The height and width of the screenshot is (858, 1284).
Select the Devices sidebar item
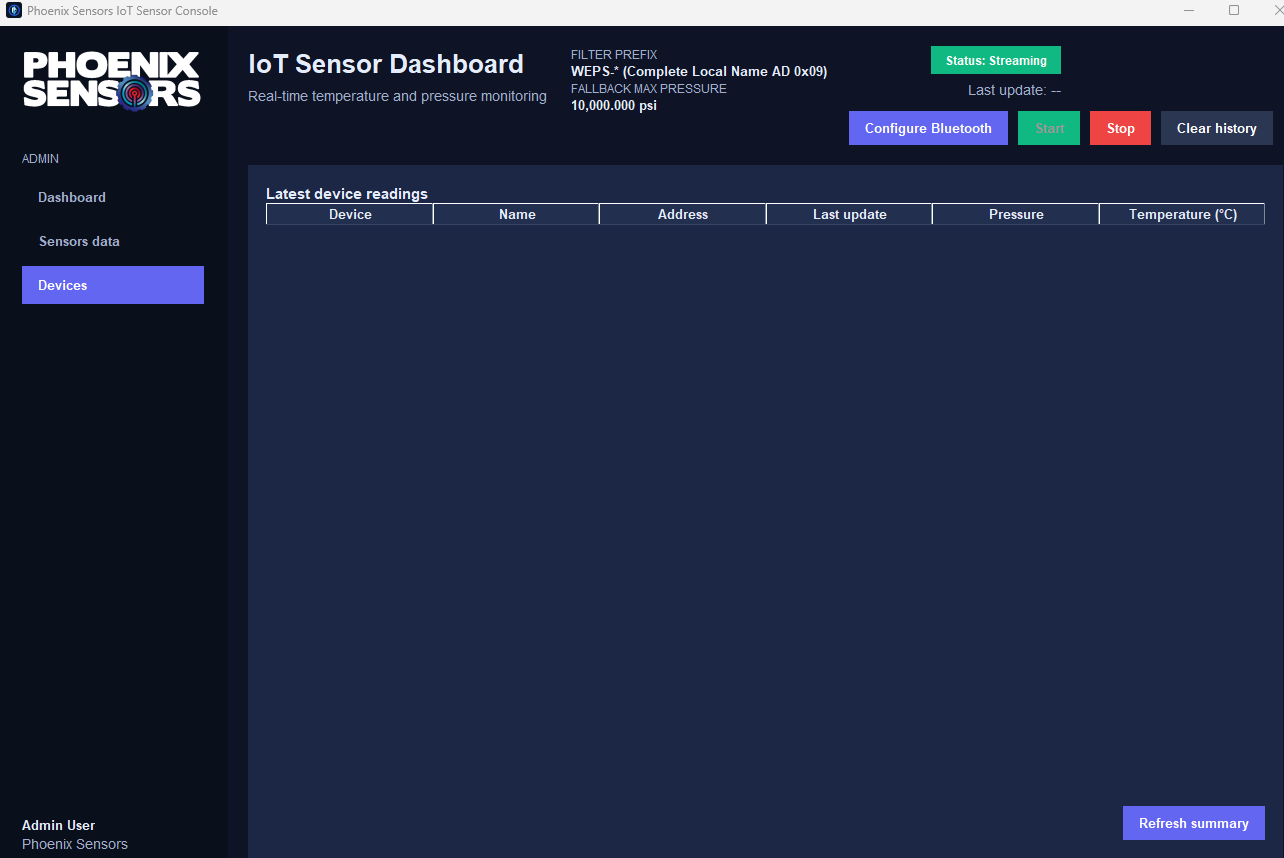click(113, 285)
